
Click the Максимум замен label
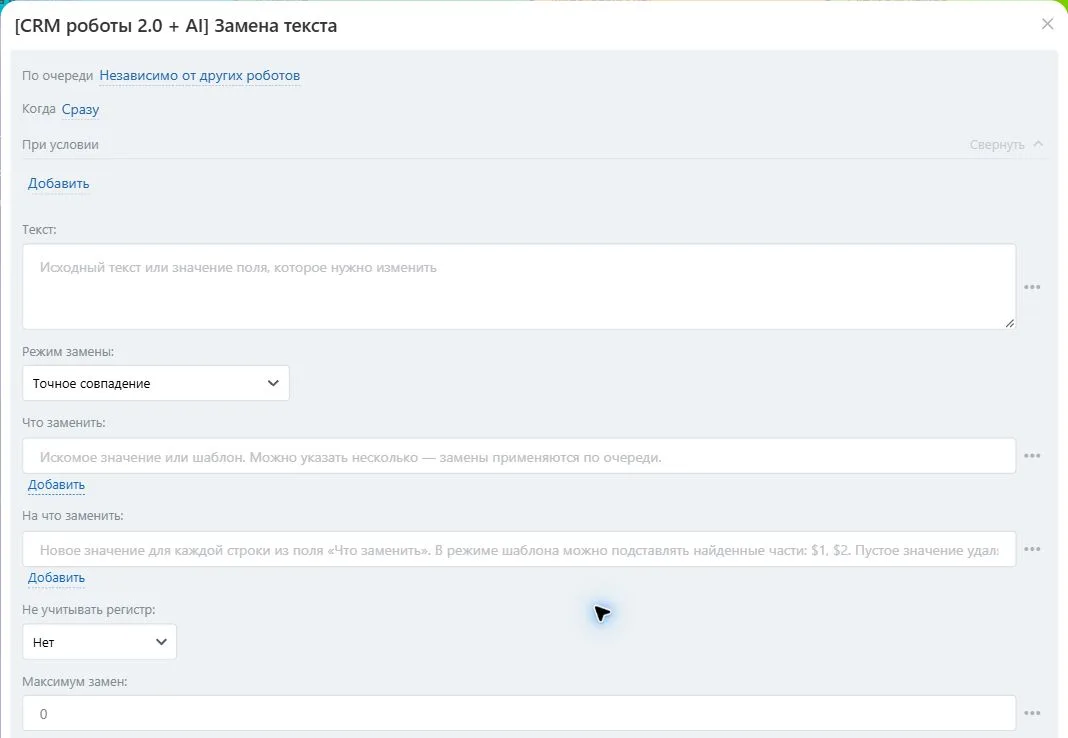coord(75,681)
